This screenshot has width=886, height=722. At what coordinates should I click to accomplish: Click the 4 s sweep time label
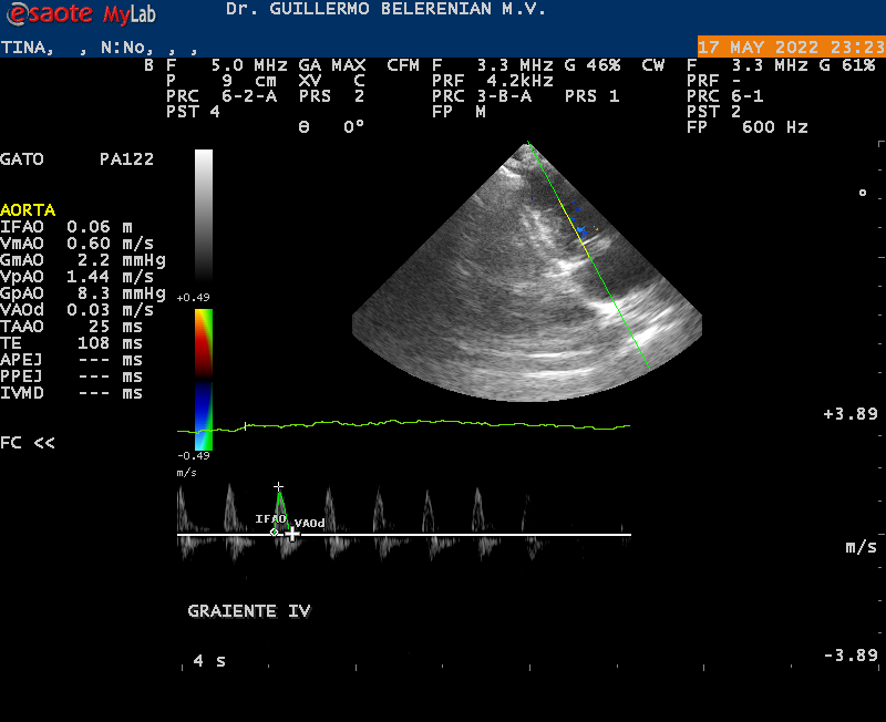coord(209,661)
